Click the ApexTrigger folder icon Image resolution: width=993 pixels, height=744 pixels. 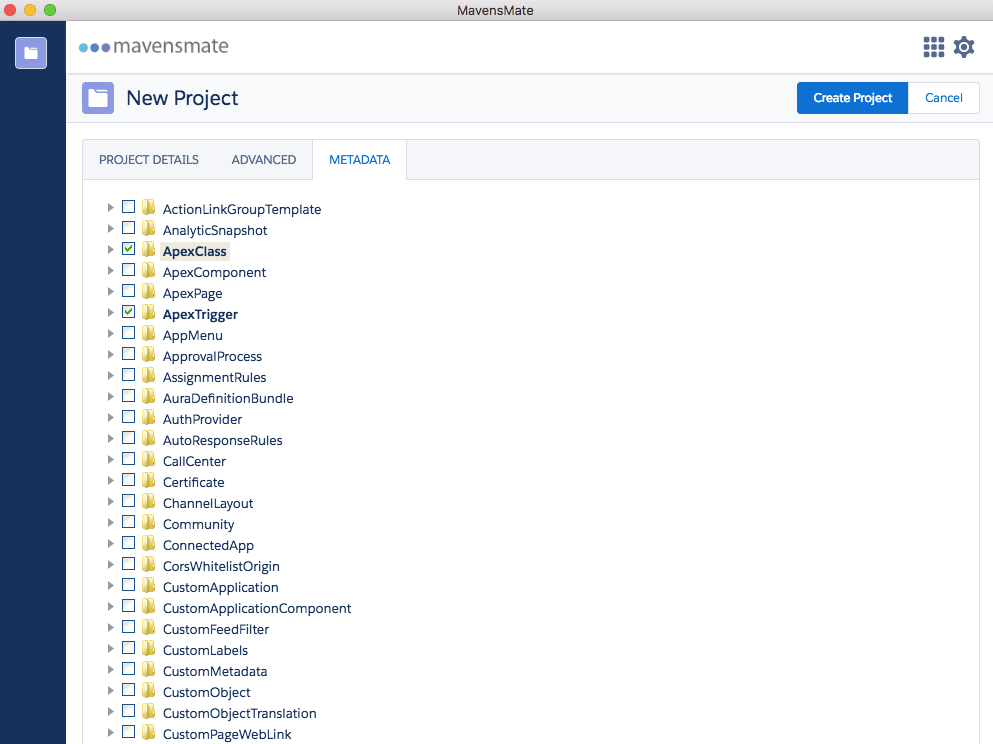pos(148,312)
